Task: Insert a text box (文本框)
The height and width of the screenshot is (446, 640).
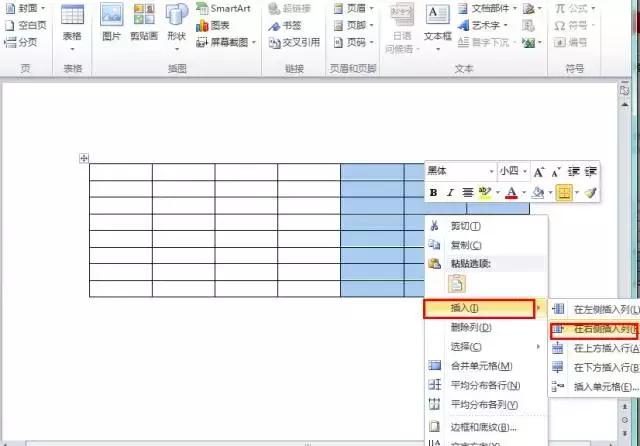Action: [438, 28]
